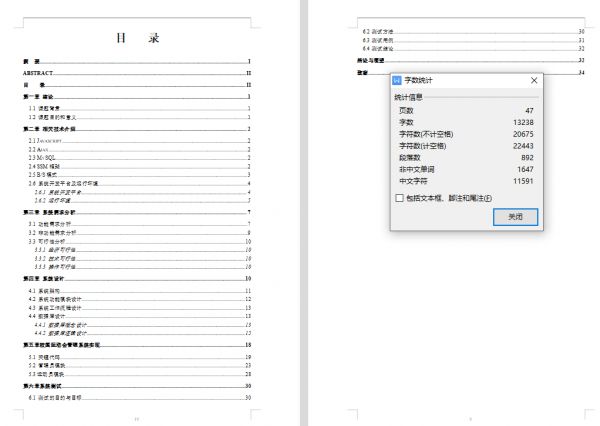Navigate to the 第四章 系统设计 chapter entry
Image resolution: width=600 pixels, height=426 pixels.
click(48, 278)
